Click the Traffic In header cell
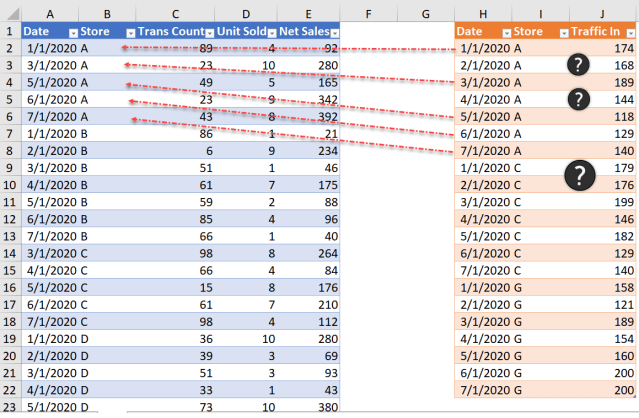Viewport: 639px width, 418px height. coord(602,31)
